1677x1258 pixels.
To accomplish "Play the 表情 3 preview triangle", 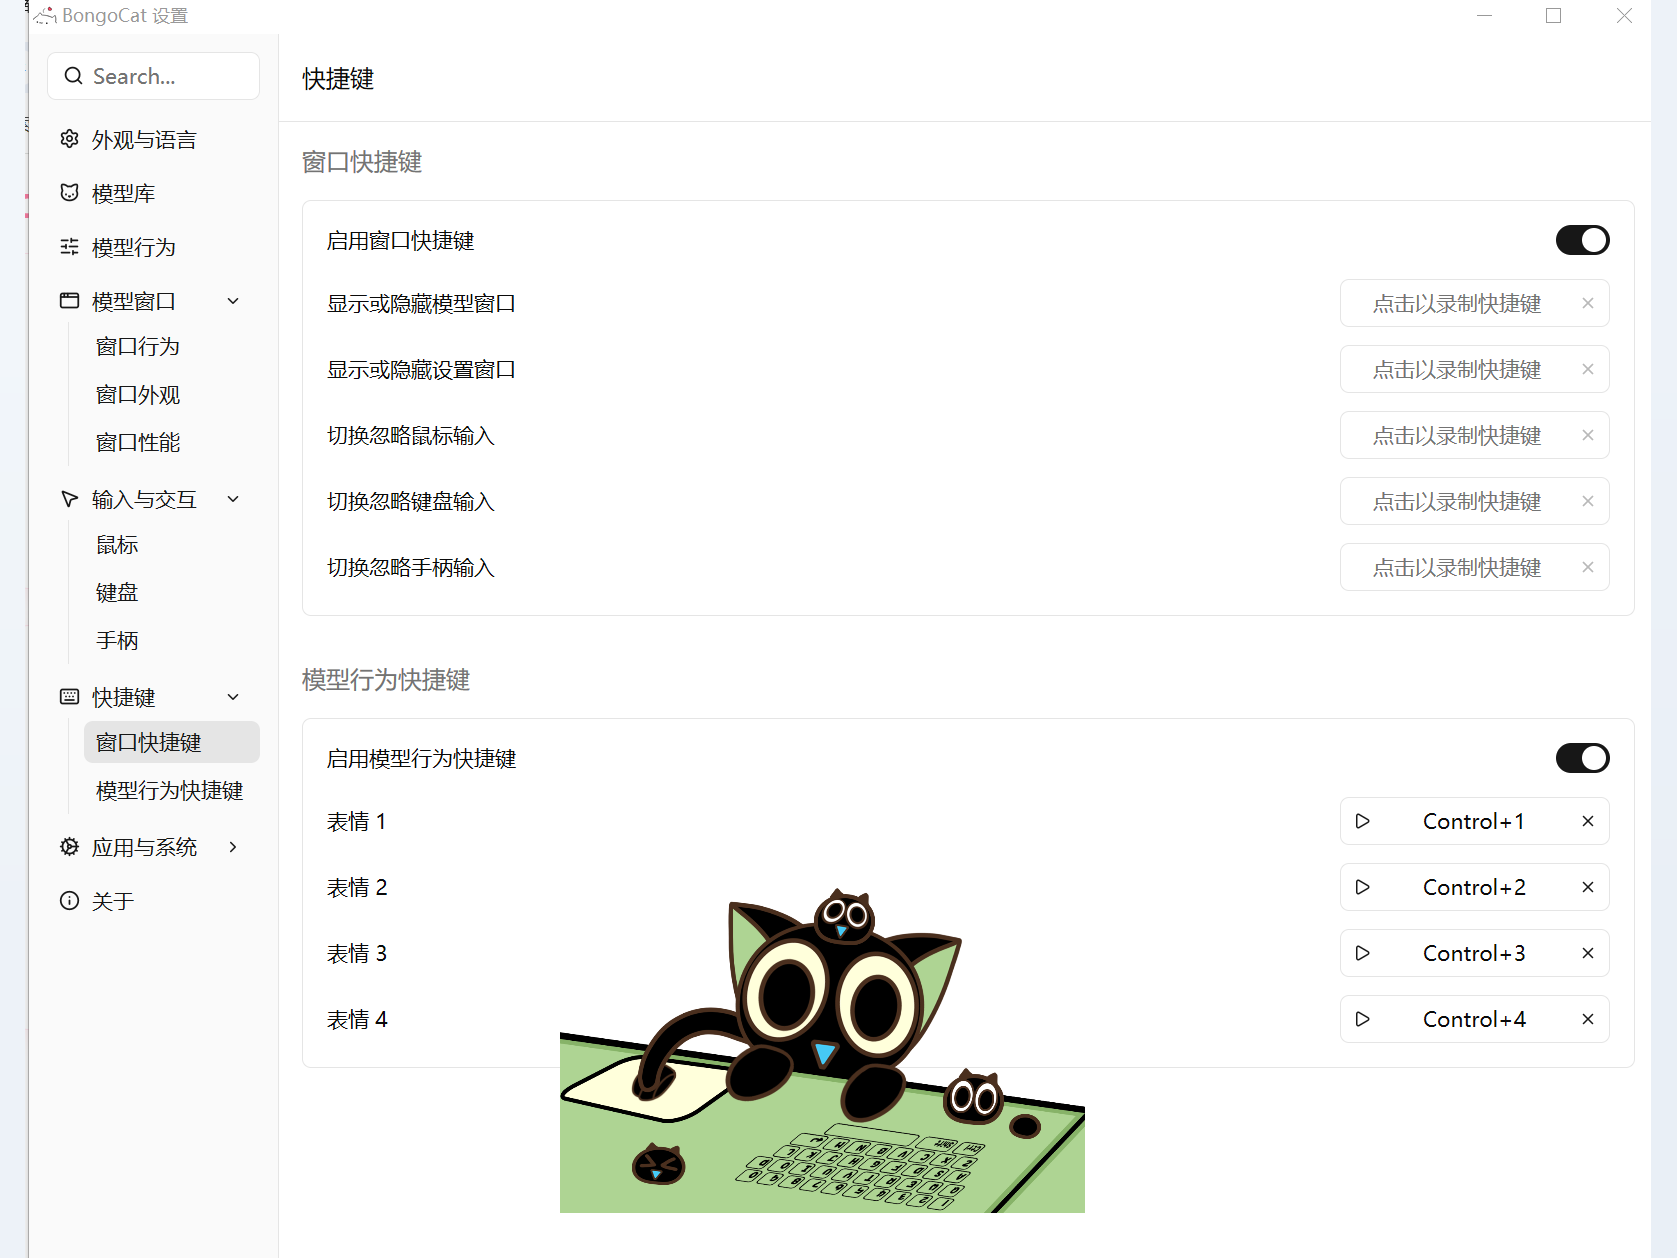I will [x=1362, y=953].
